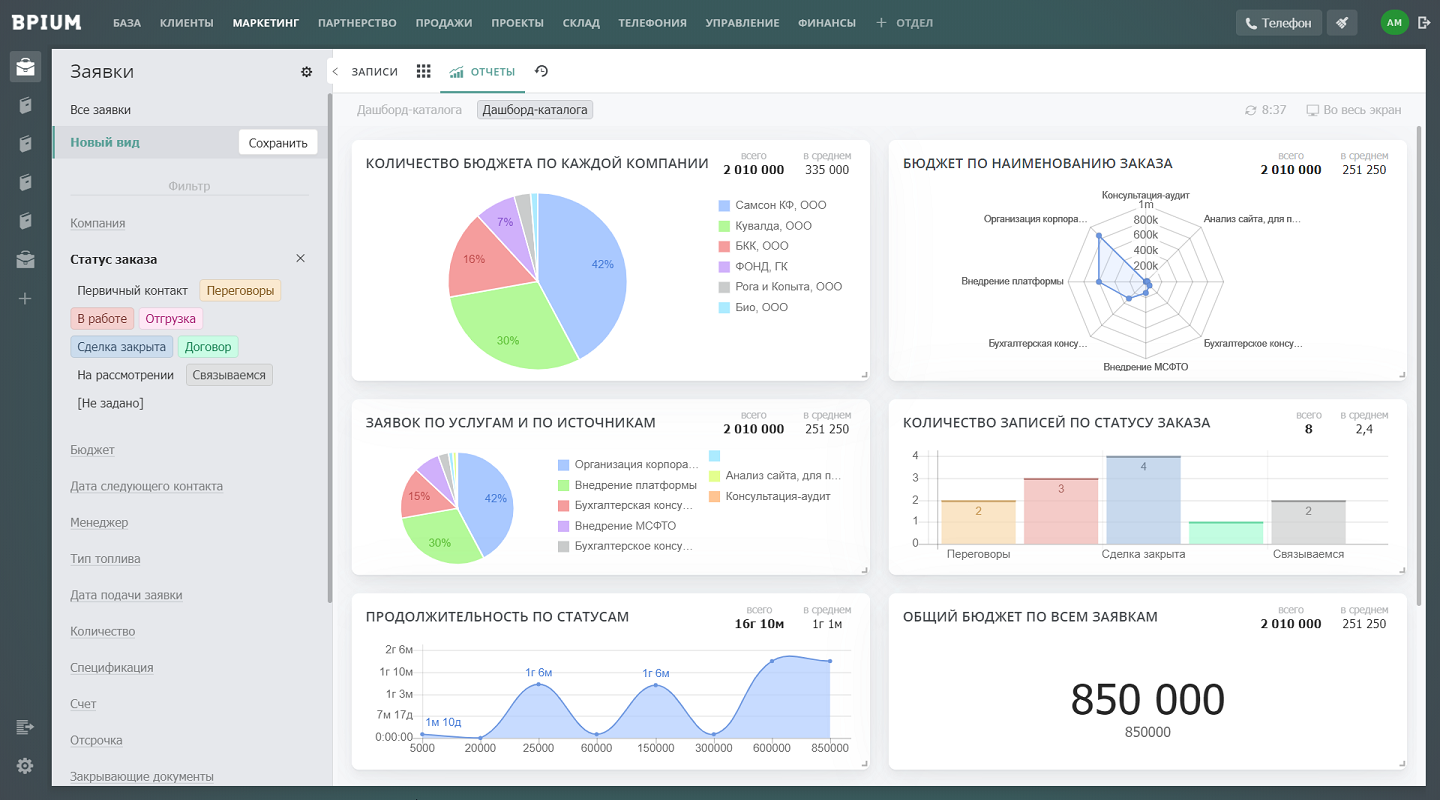Expand the Менеджер filter
Viewport: 1440px width, 800px height.
[x=99, y=523]
